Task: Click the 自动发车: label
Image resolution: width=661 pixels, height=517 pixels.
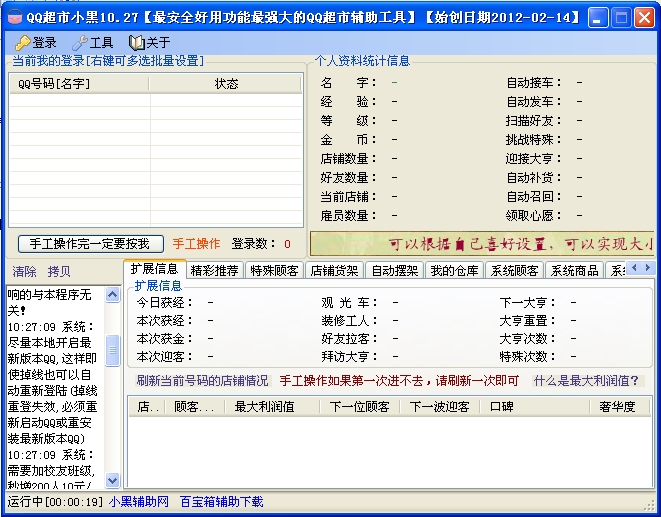Action: coord(534,102)
